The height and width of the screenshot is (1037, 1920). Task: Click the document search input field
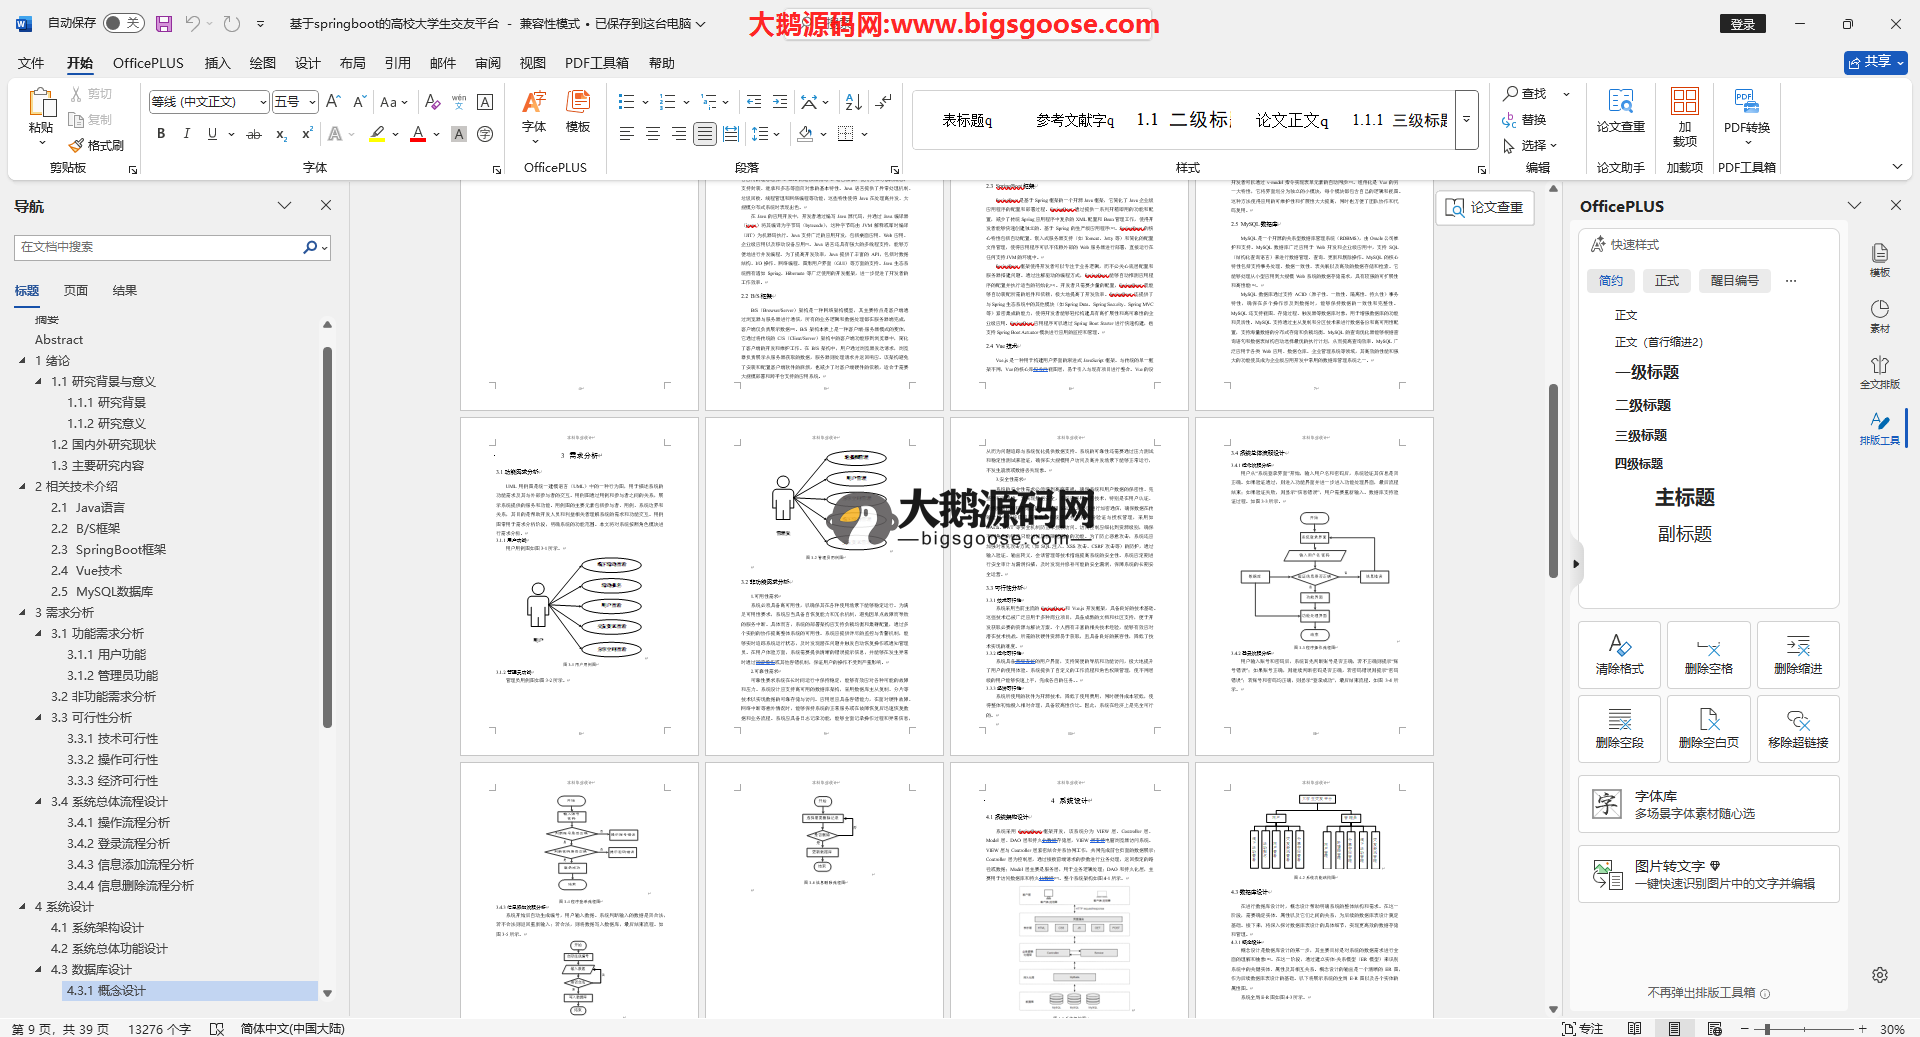[x=160, y=247]
